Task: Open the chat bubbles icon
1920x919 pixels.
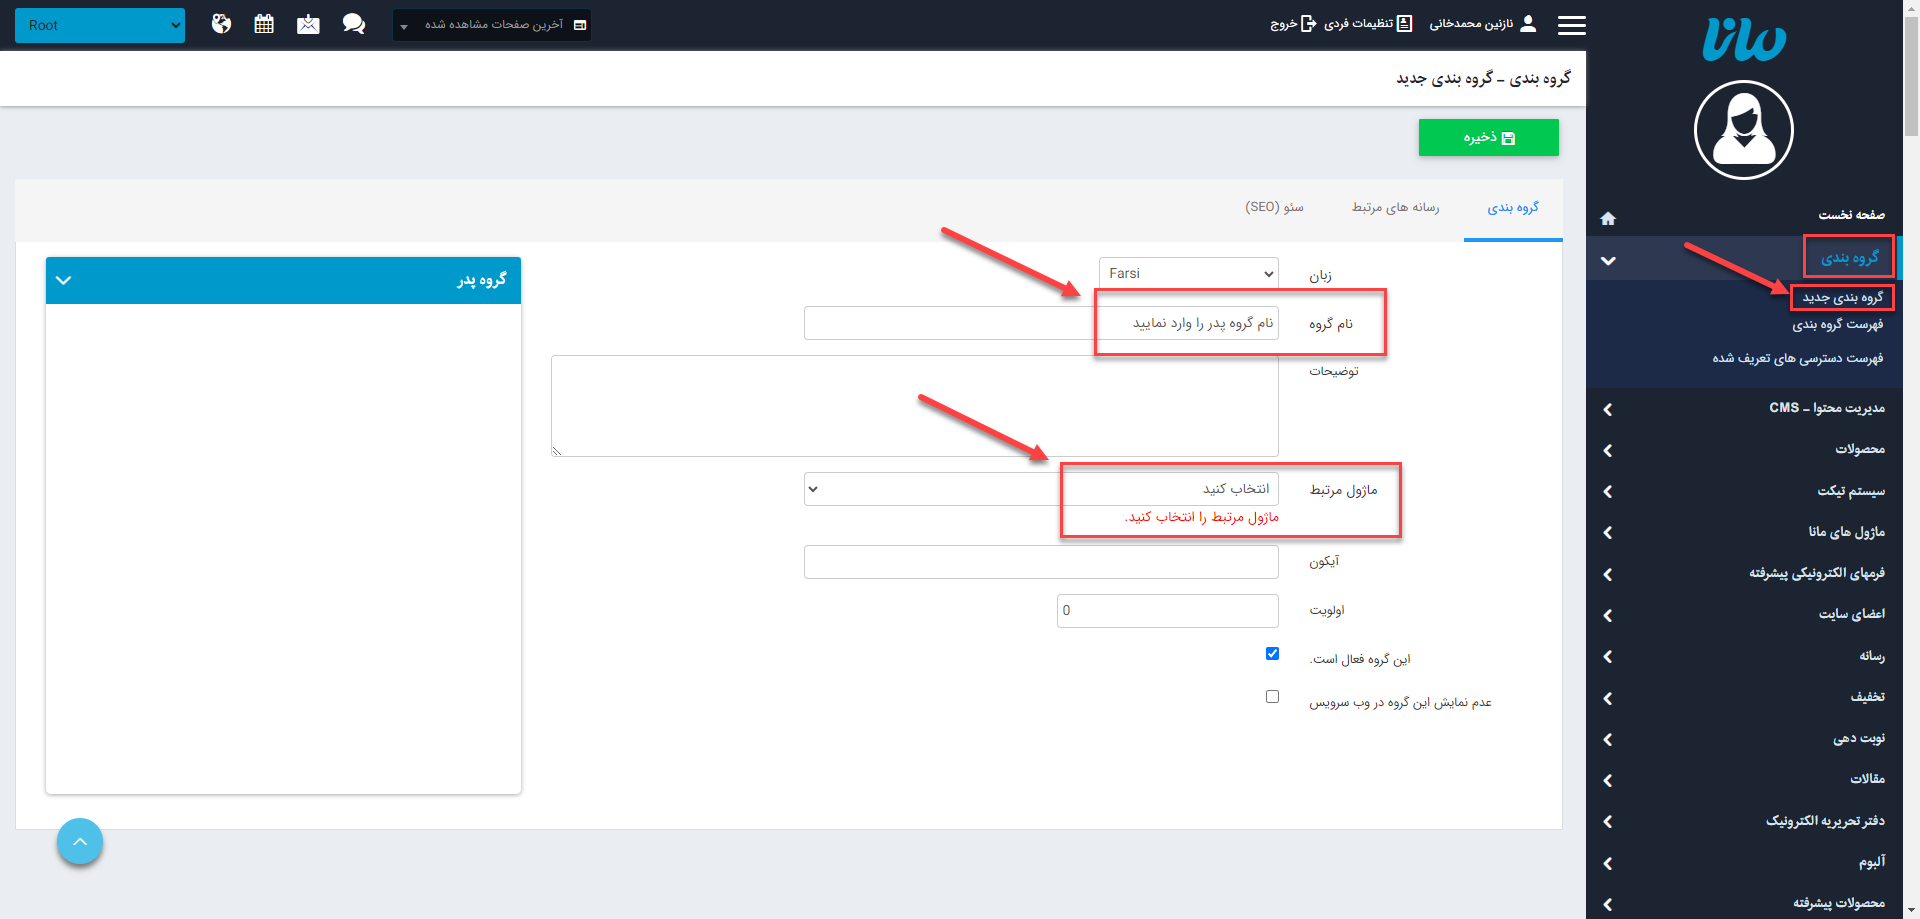Action: coord(353,24)
